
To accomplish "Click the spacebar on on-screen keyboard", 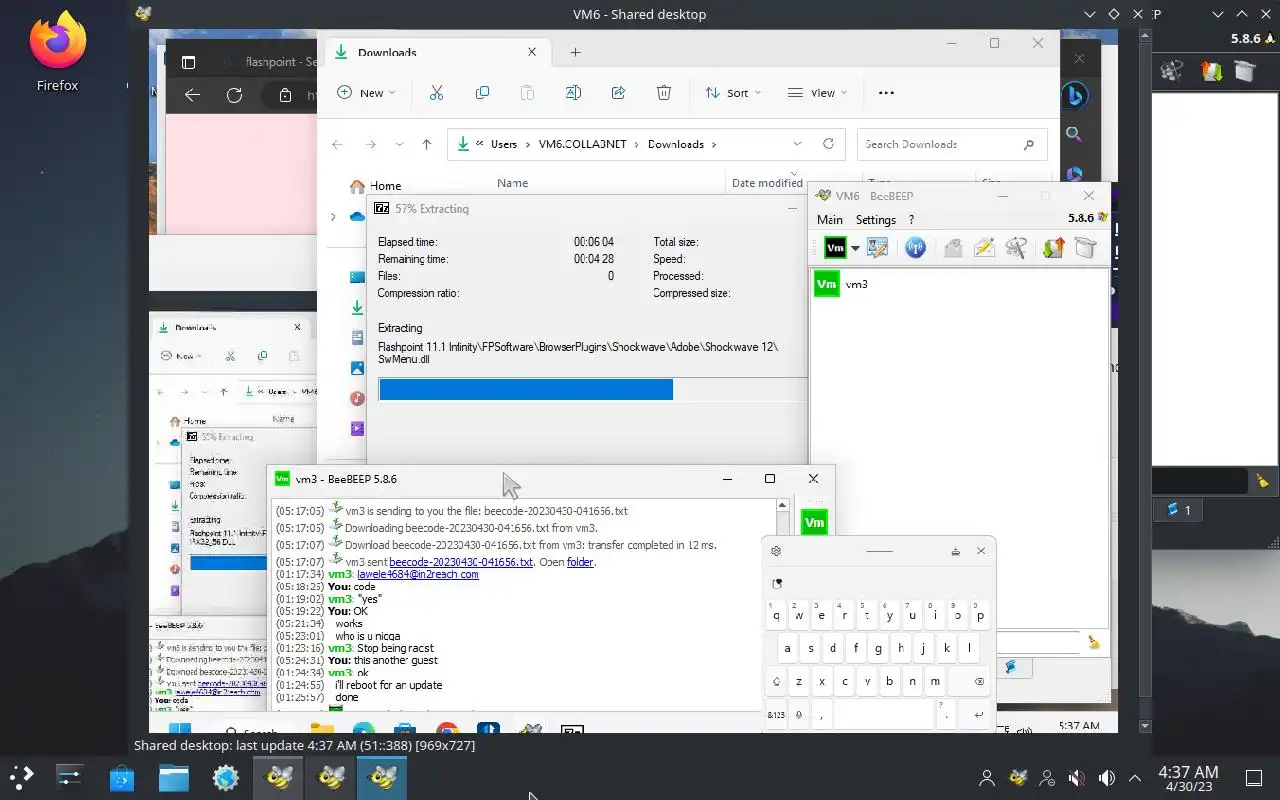I will (883, 715).
